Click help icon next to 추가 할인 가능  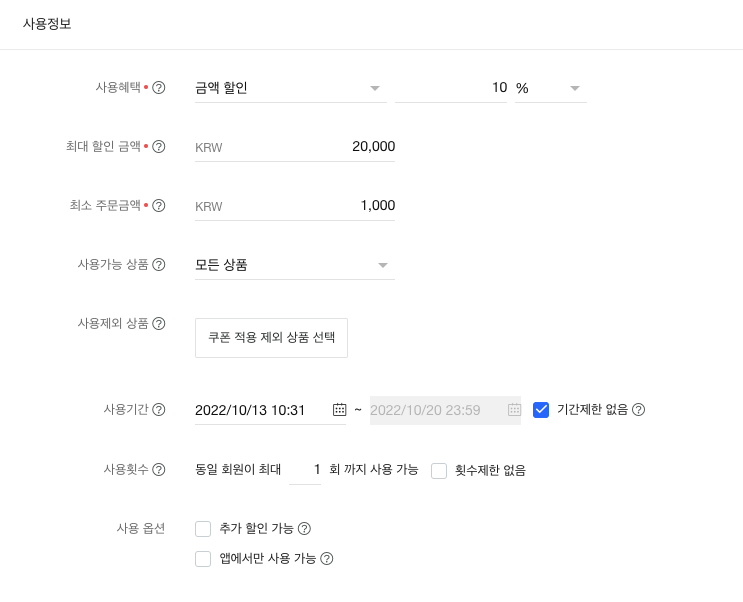point(305,529)
